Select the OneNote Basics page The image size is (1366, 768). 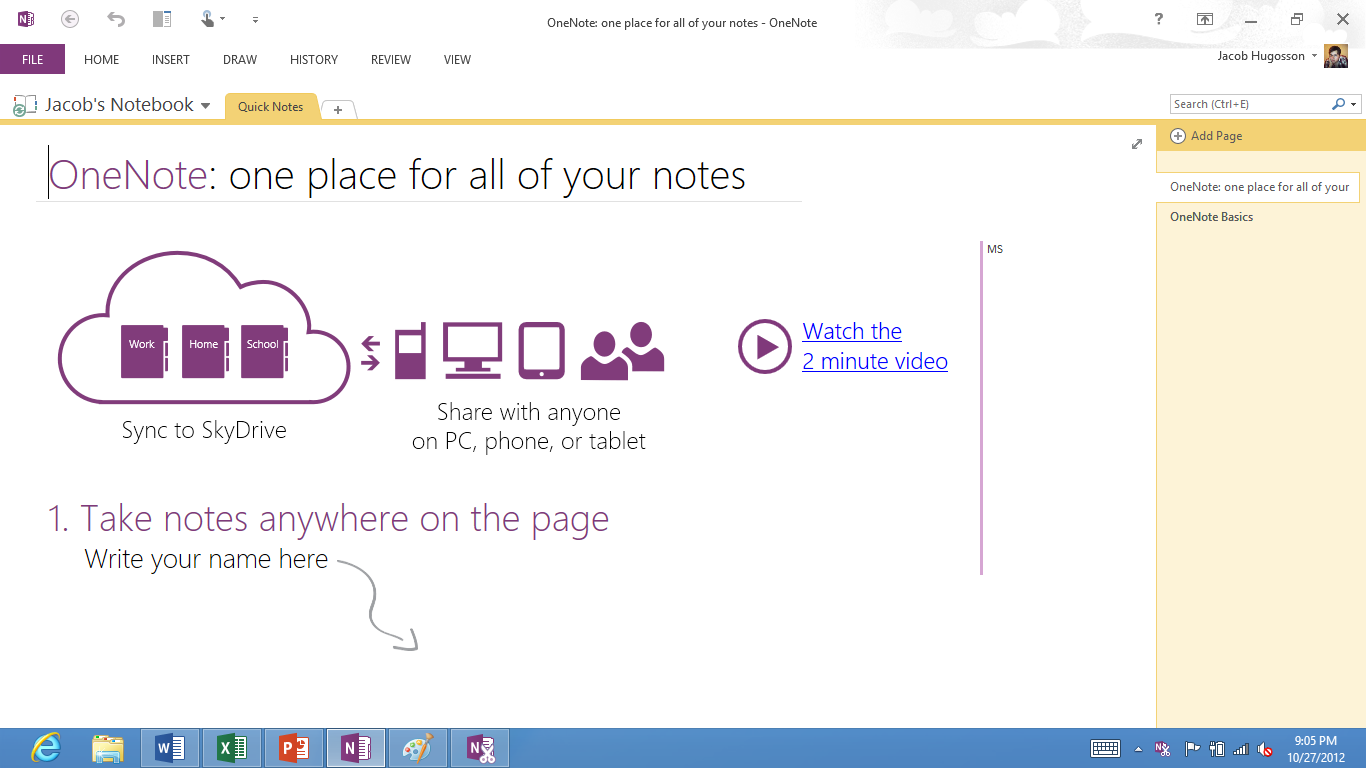(x=1214, y=216)
